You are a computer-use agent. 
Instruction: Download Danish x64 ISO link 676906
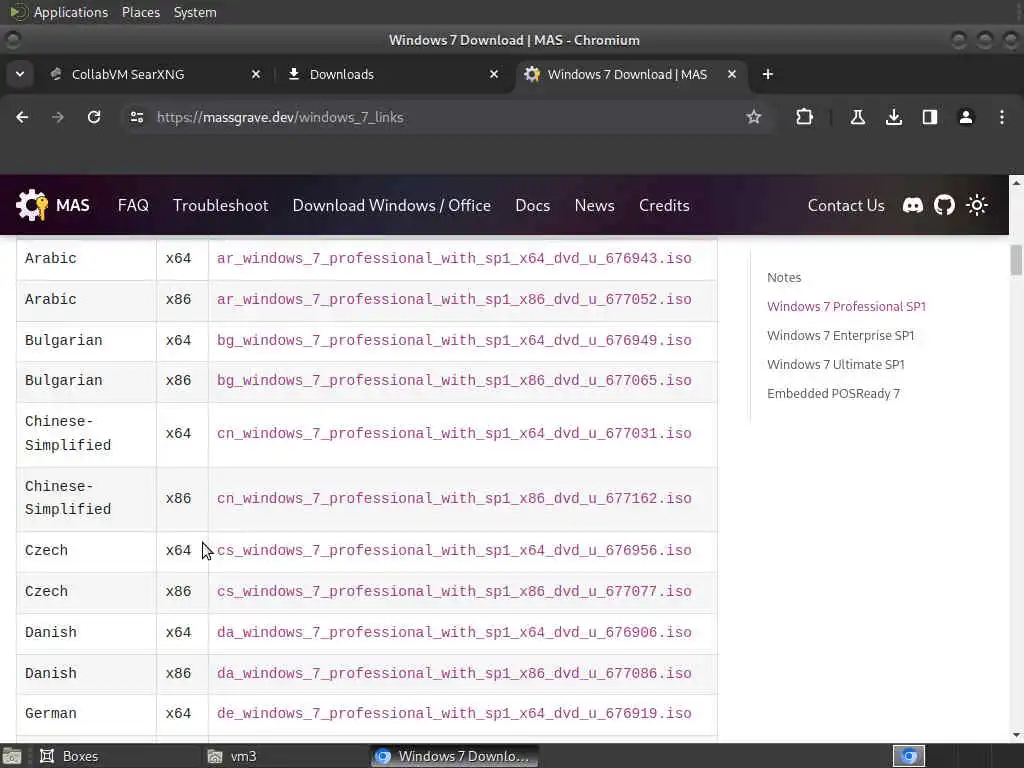tap(454, 633)
